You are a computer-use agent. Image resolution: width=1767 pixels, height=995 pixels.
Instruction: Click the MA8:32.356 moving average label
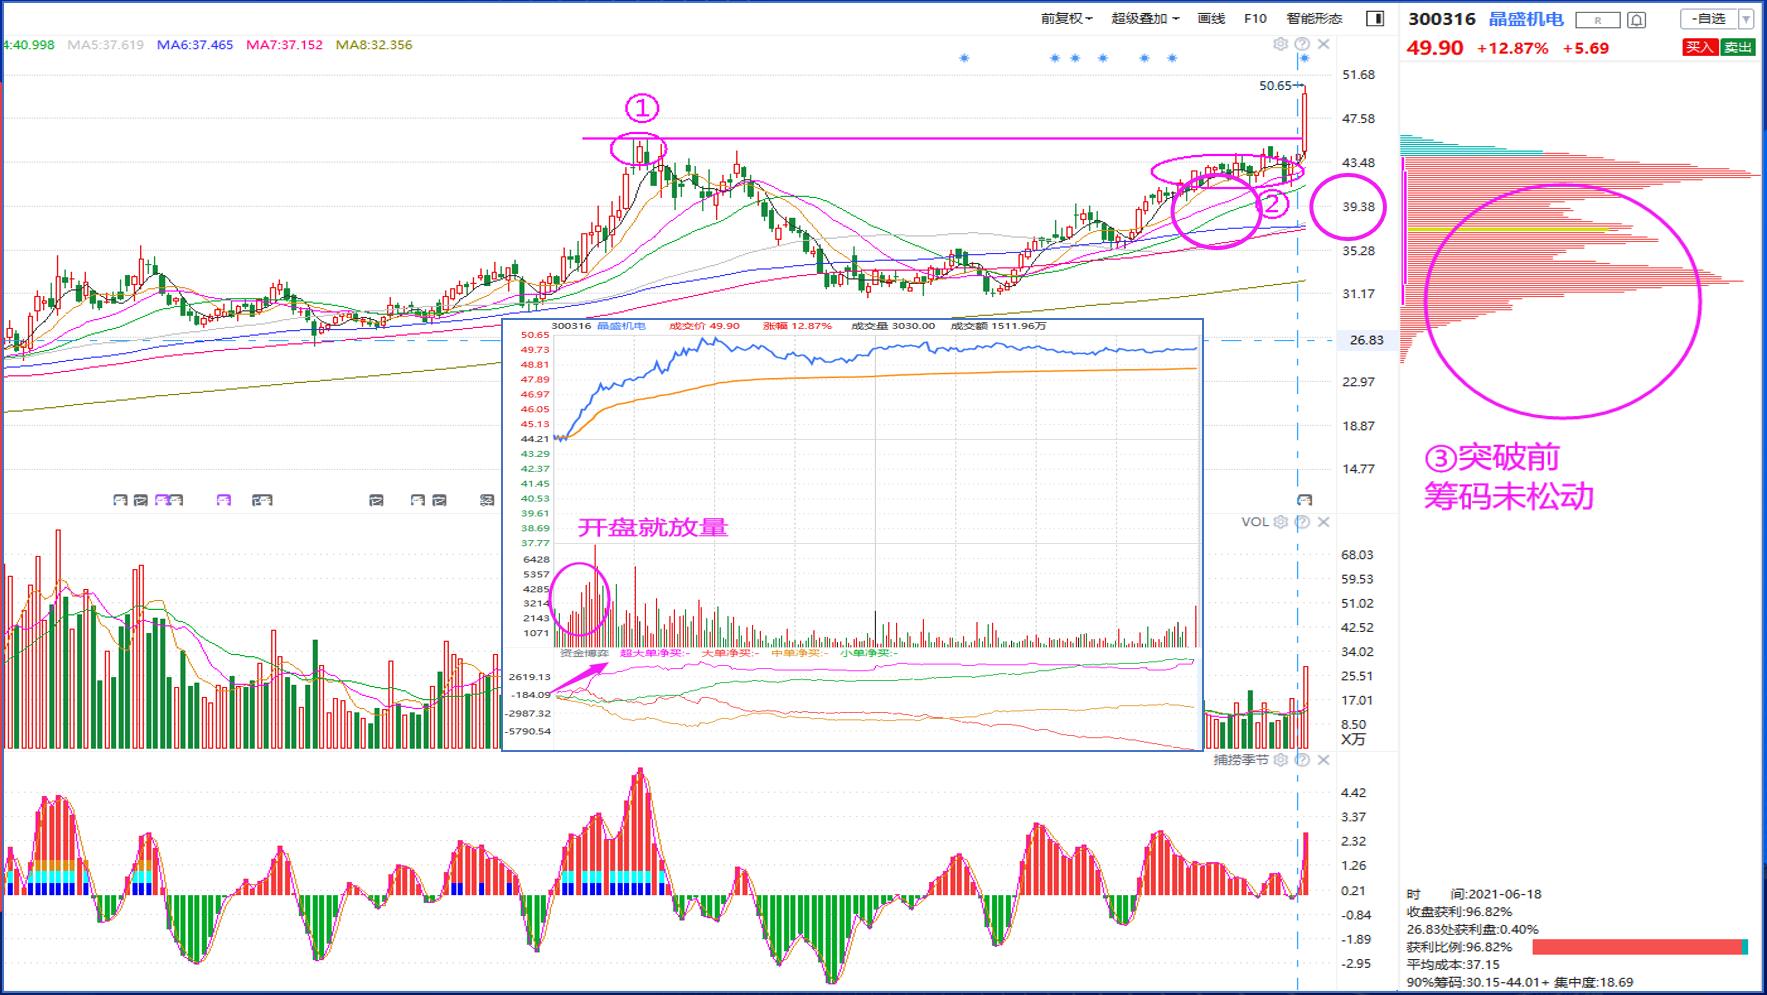(x=374, y=45)
